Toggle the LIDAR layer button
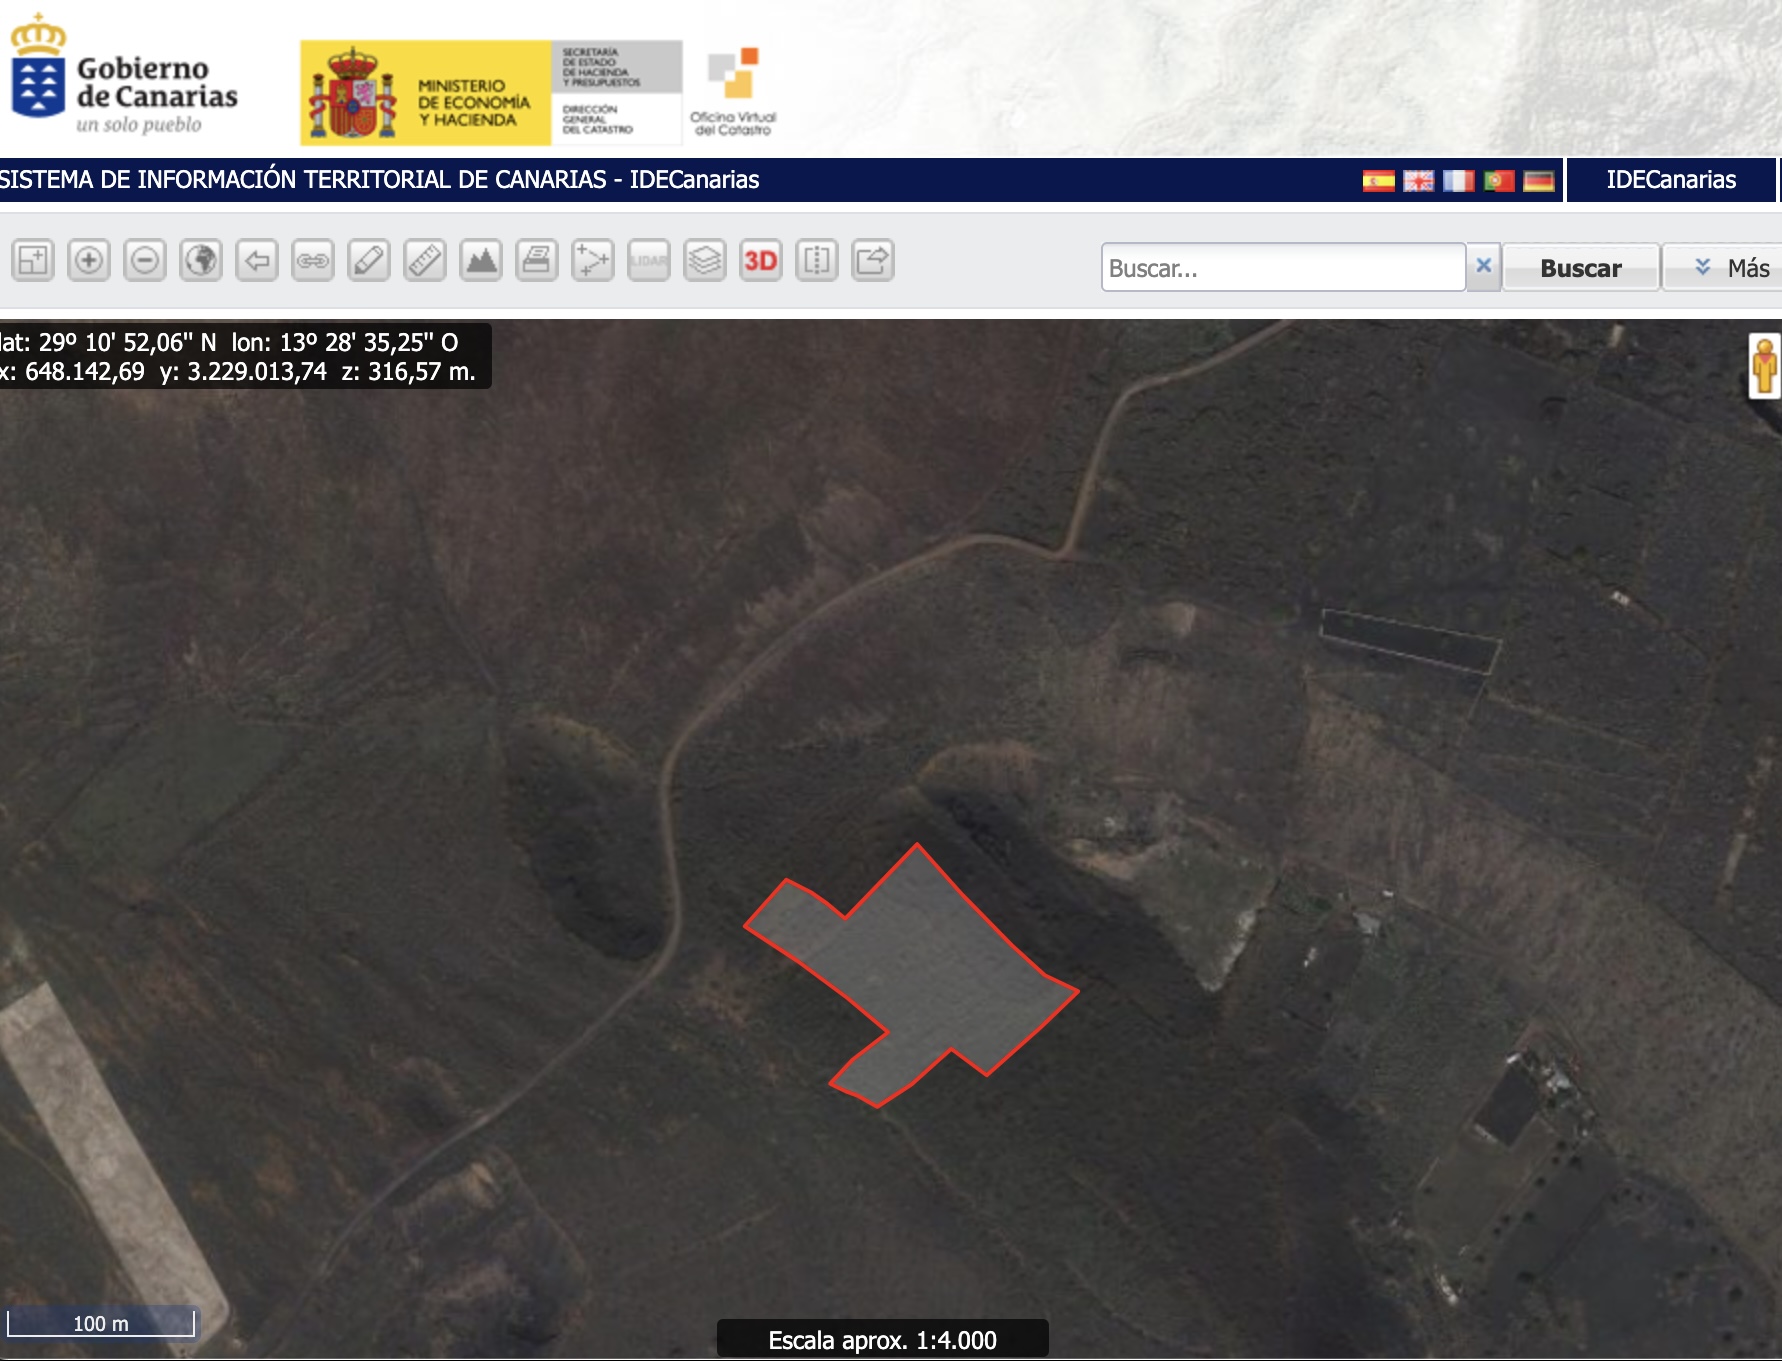Image resolution: width=1782 pixels, height=1361 pixels. point(649,261)
